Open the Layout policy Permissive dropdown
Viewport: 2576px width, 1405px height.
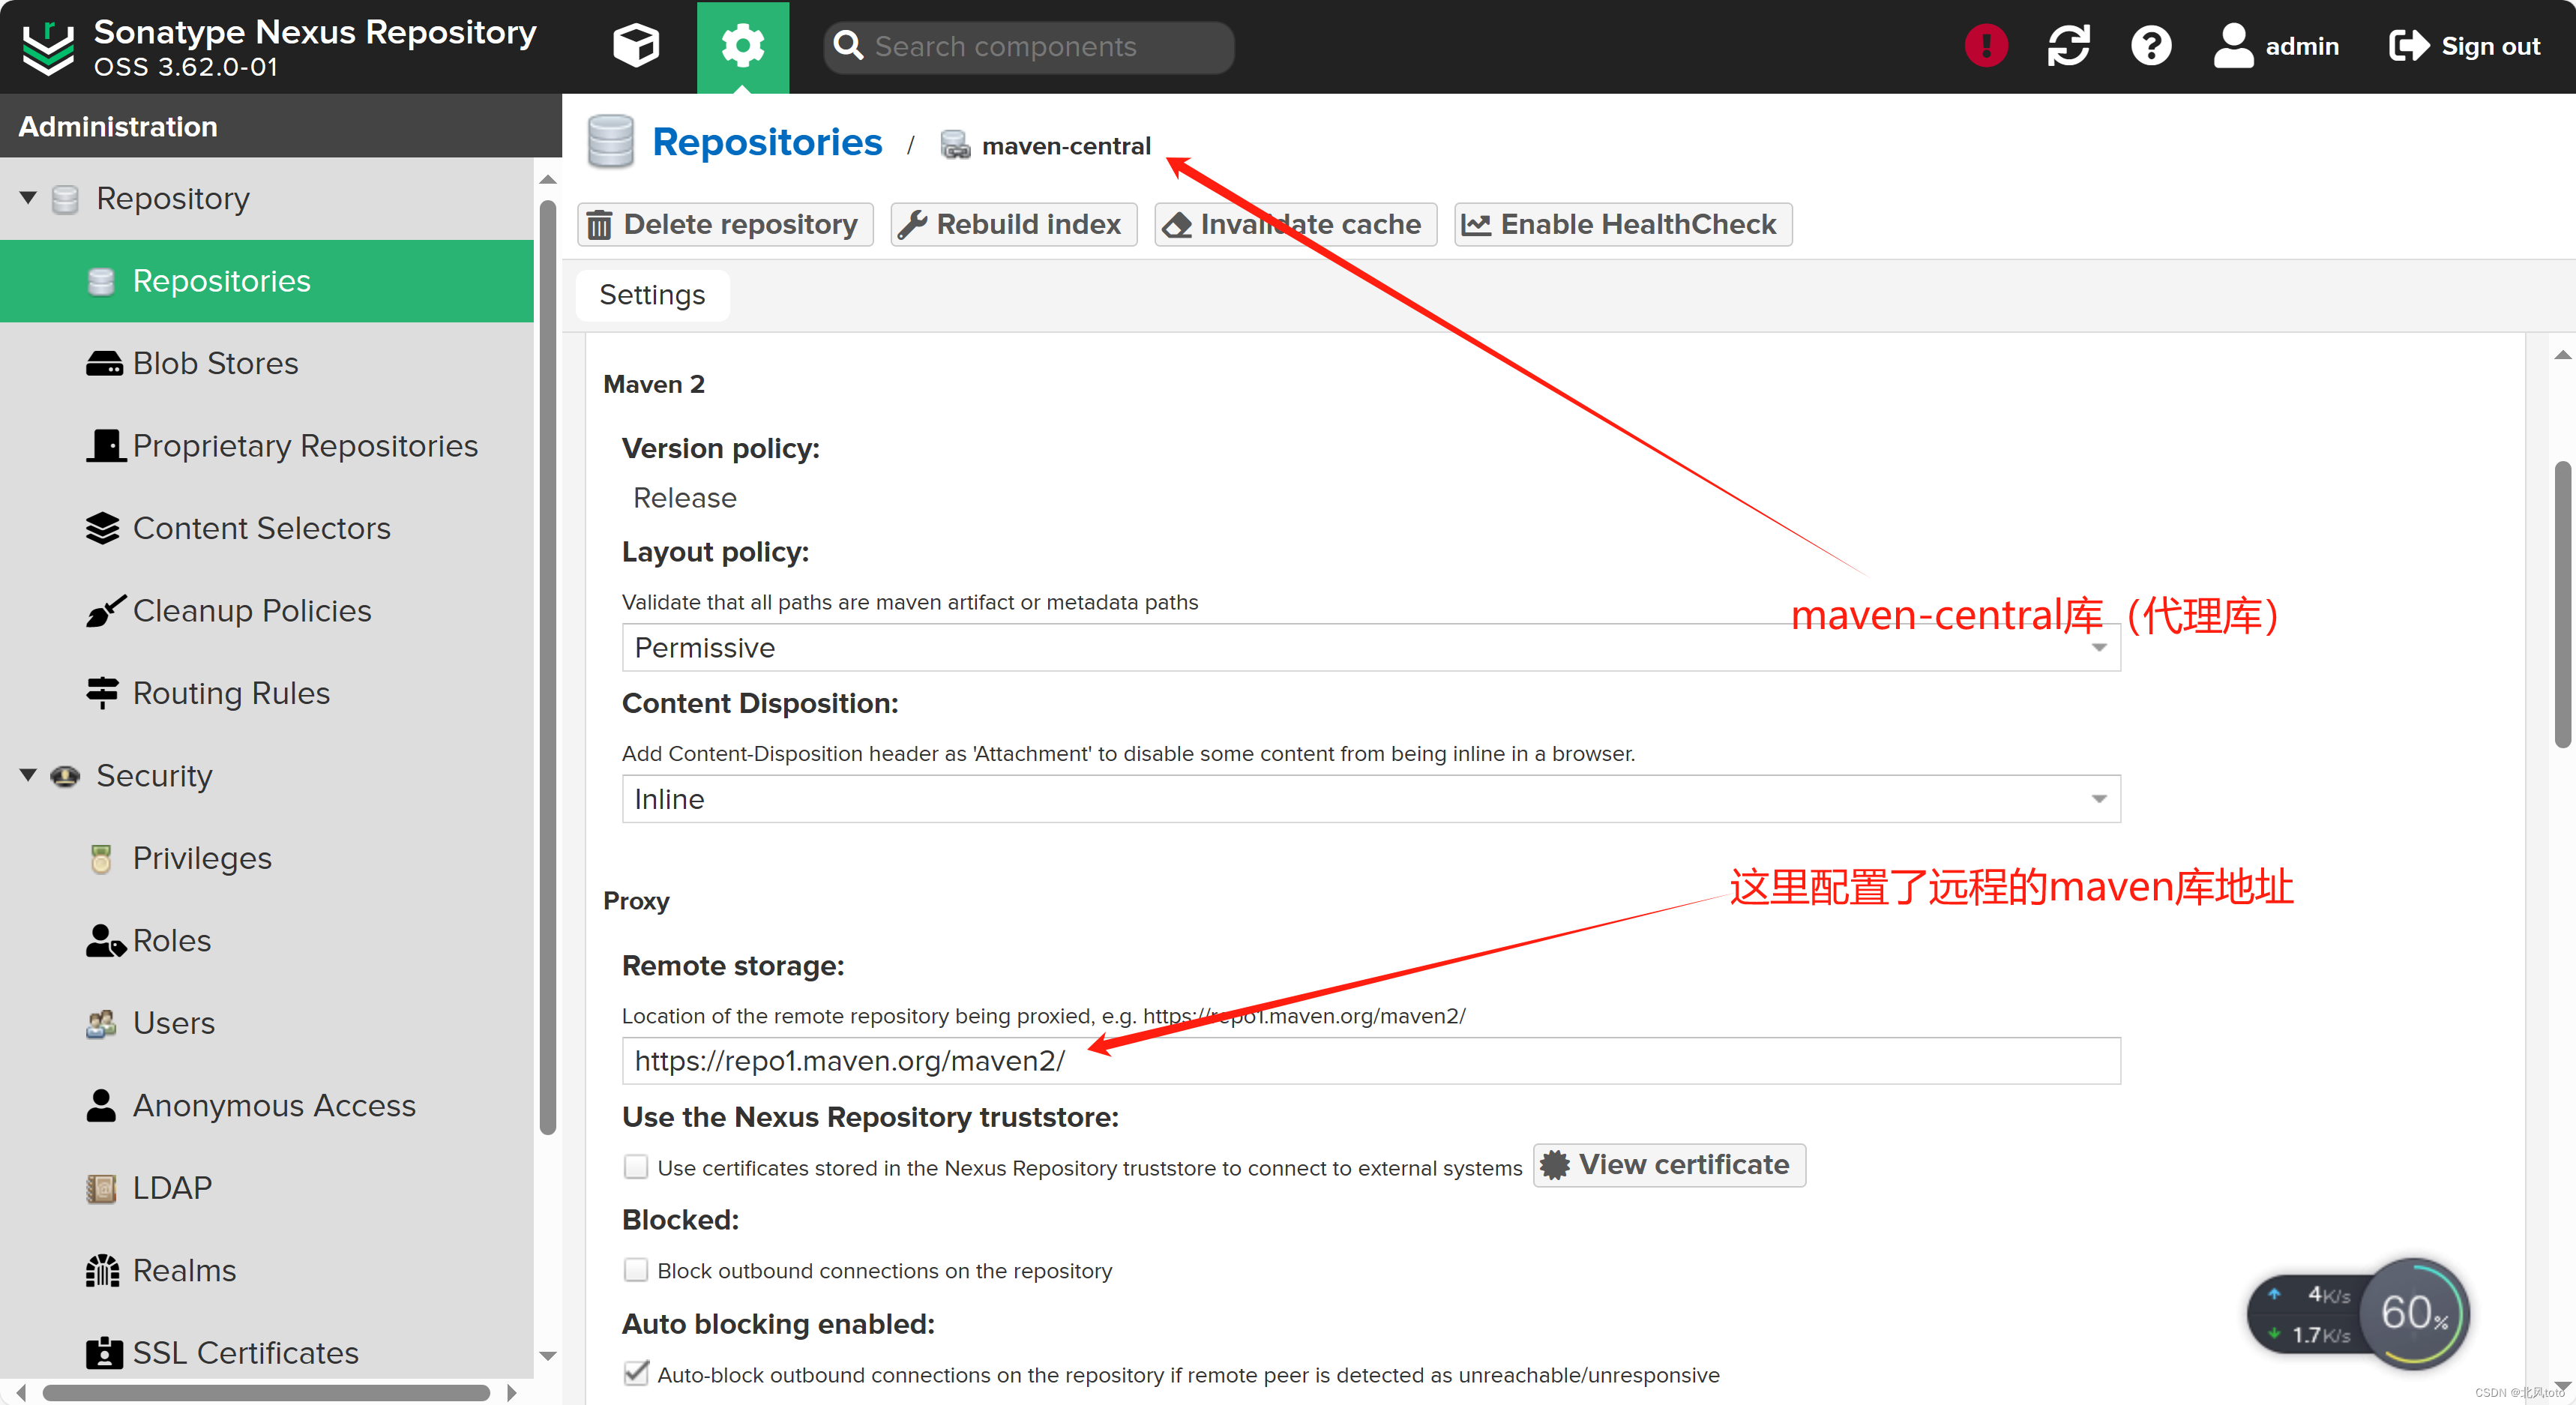pos(1371,648)
